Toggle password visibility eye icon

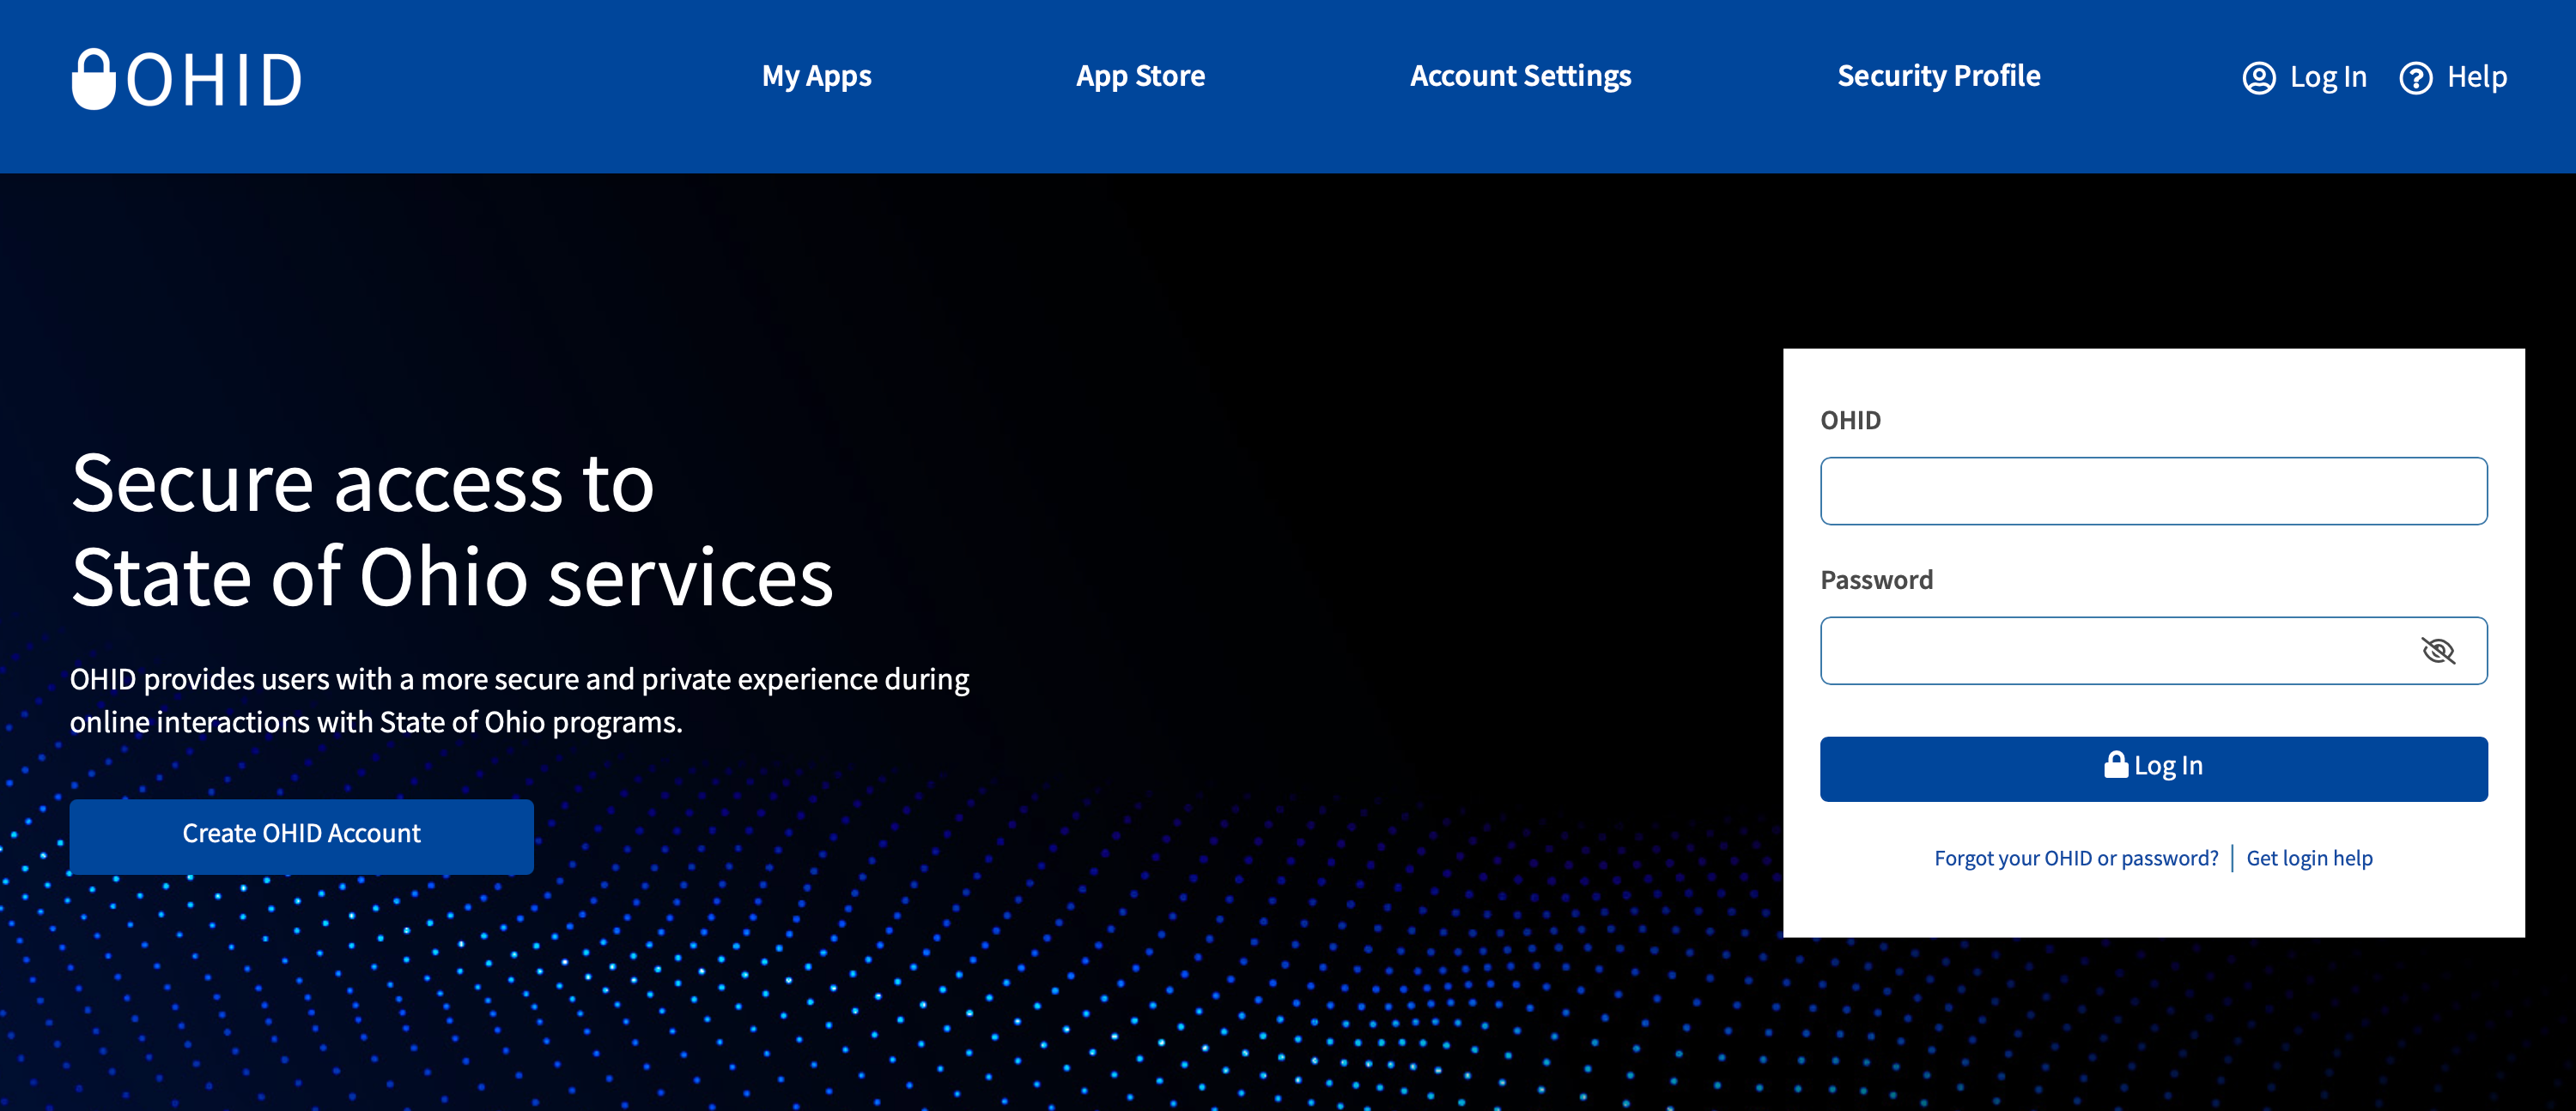2437,651
